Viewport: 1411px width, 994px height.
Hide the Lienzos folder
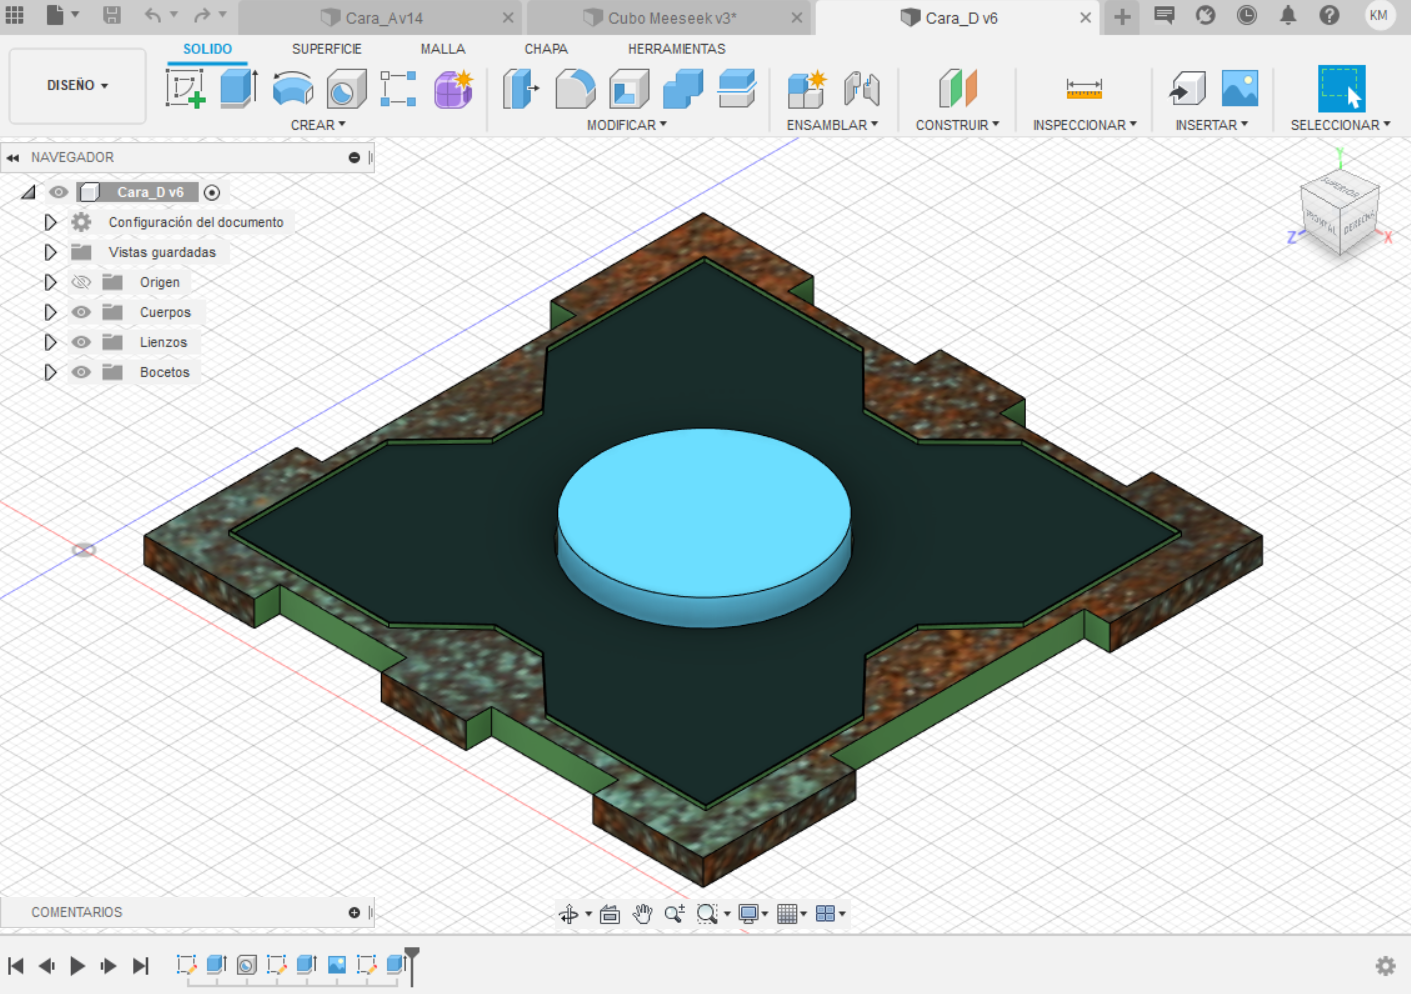coord(81,342)
